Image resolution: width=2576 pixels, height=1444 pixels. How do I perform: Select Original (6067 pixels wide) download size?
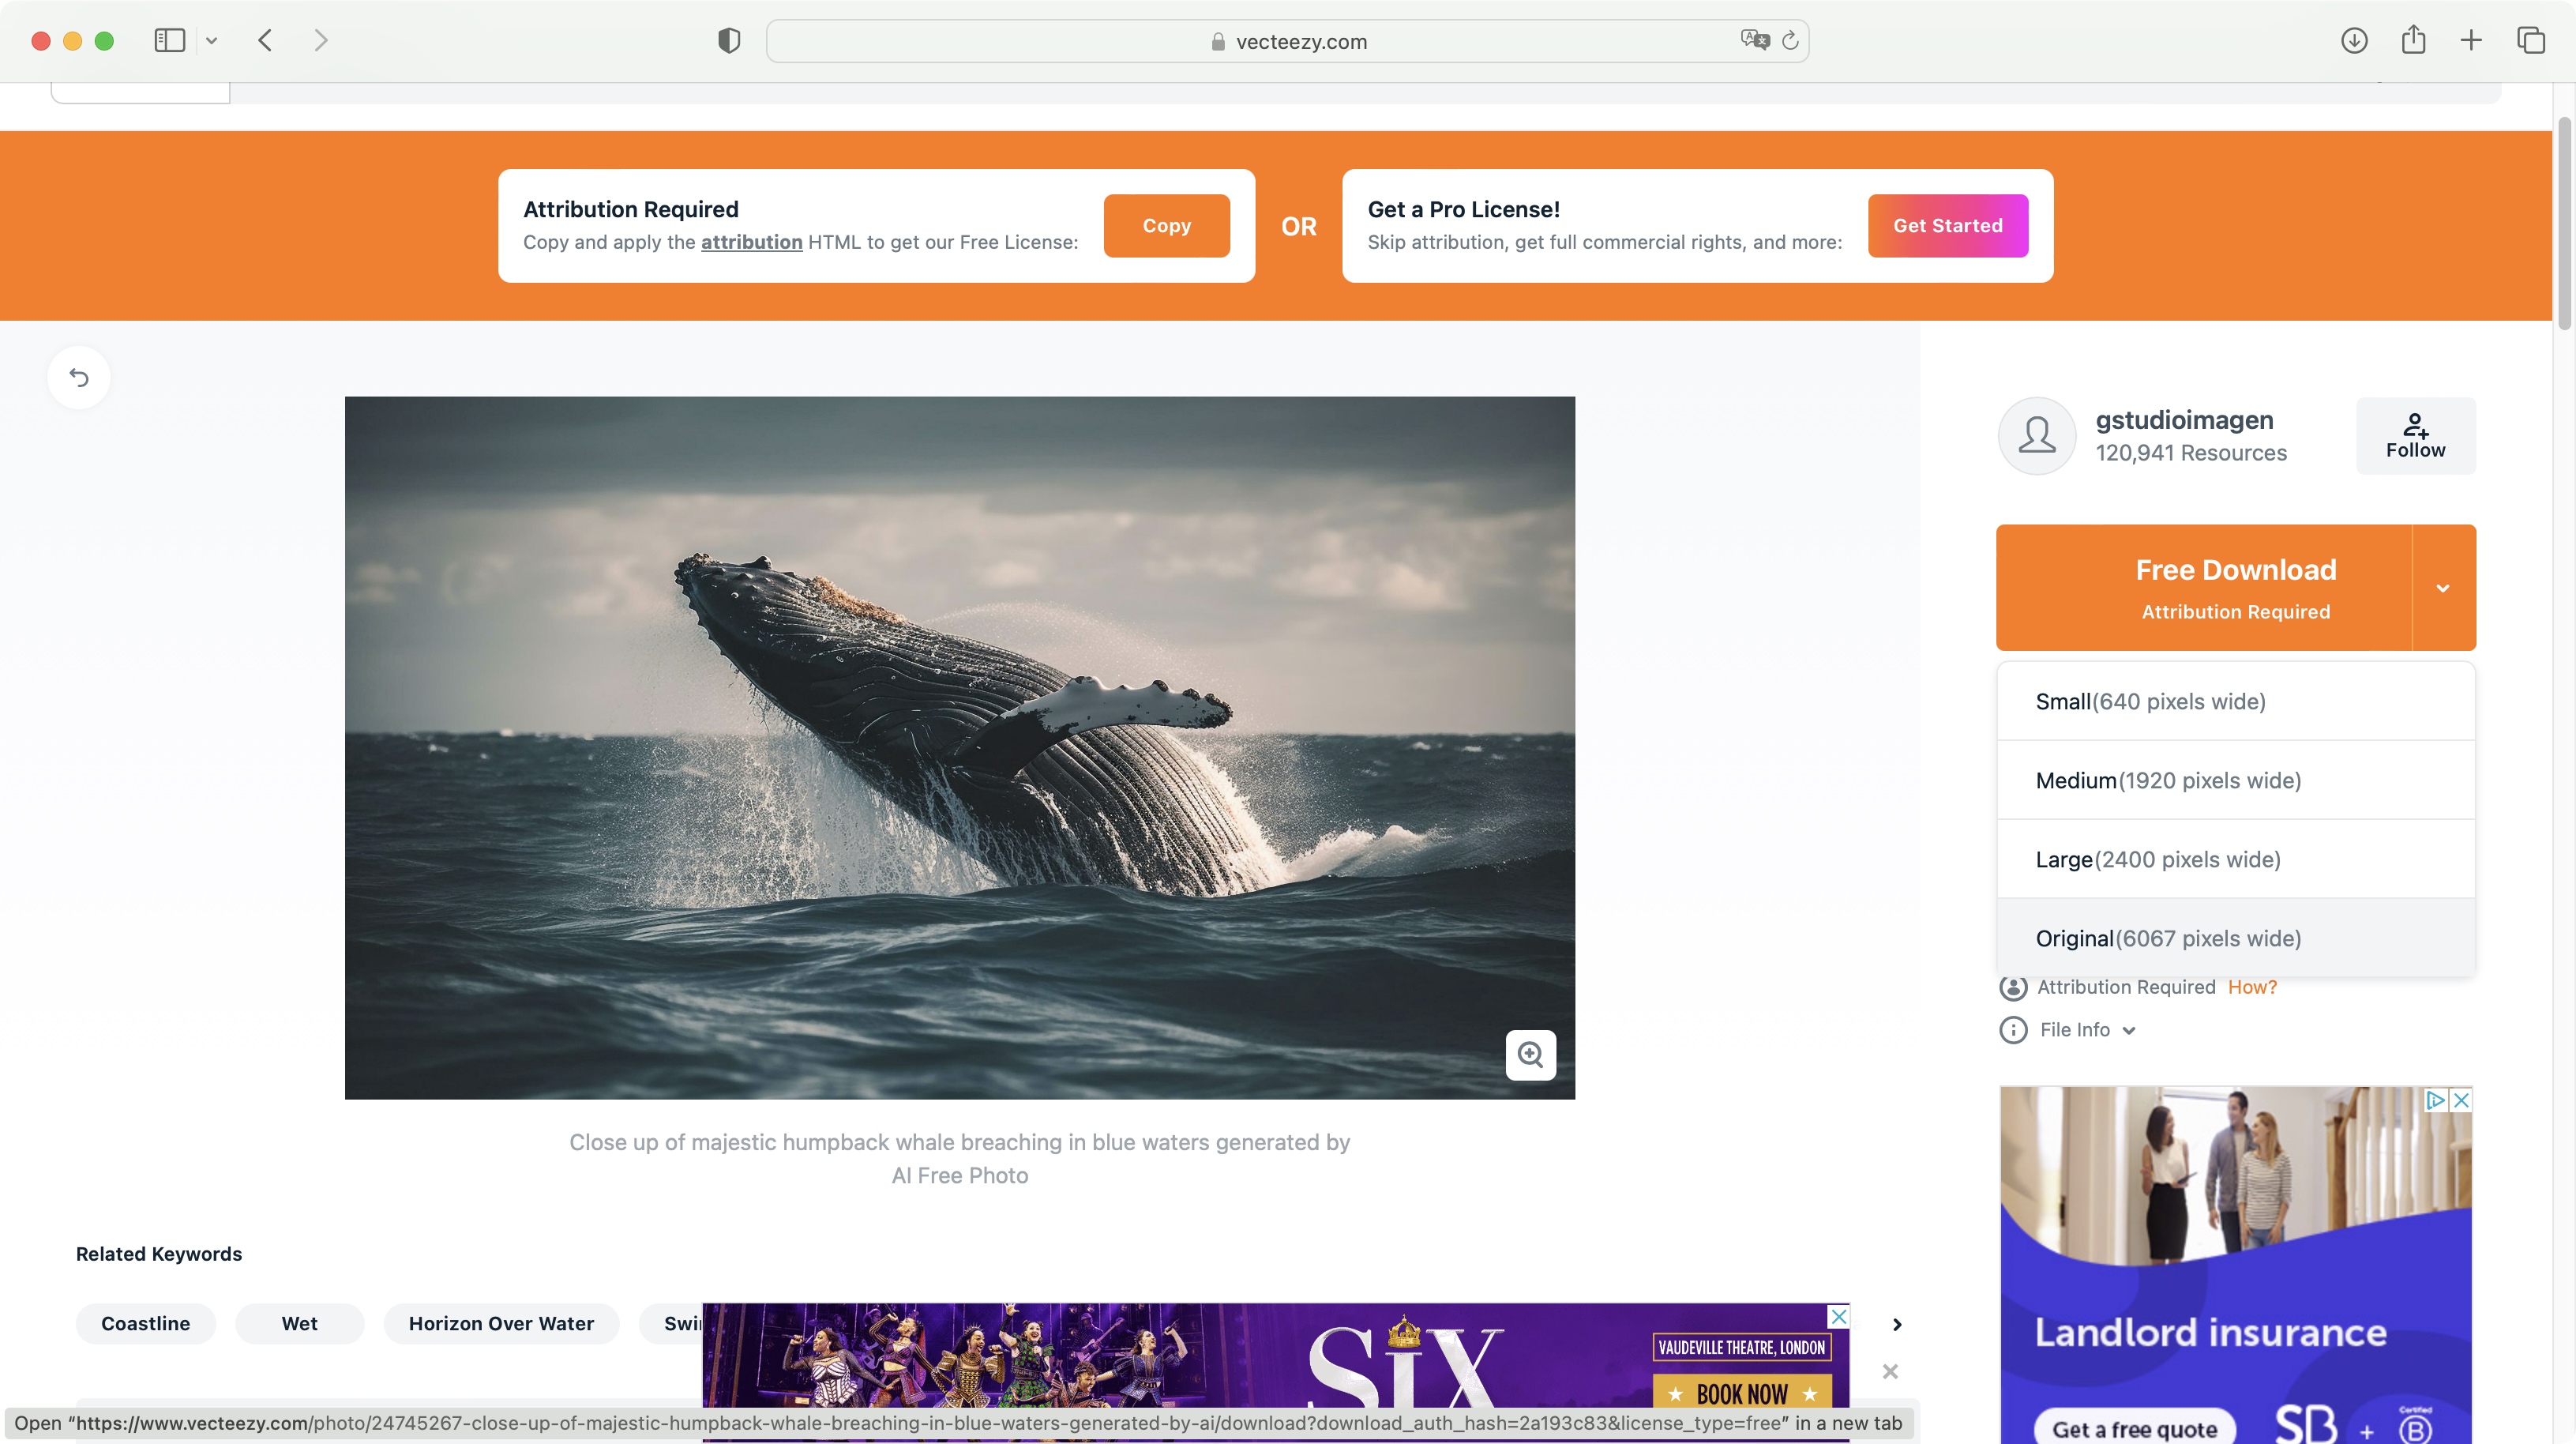2236,936
